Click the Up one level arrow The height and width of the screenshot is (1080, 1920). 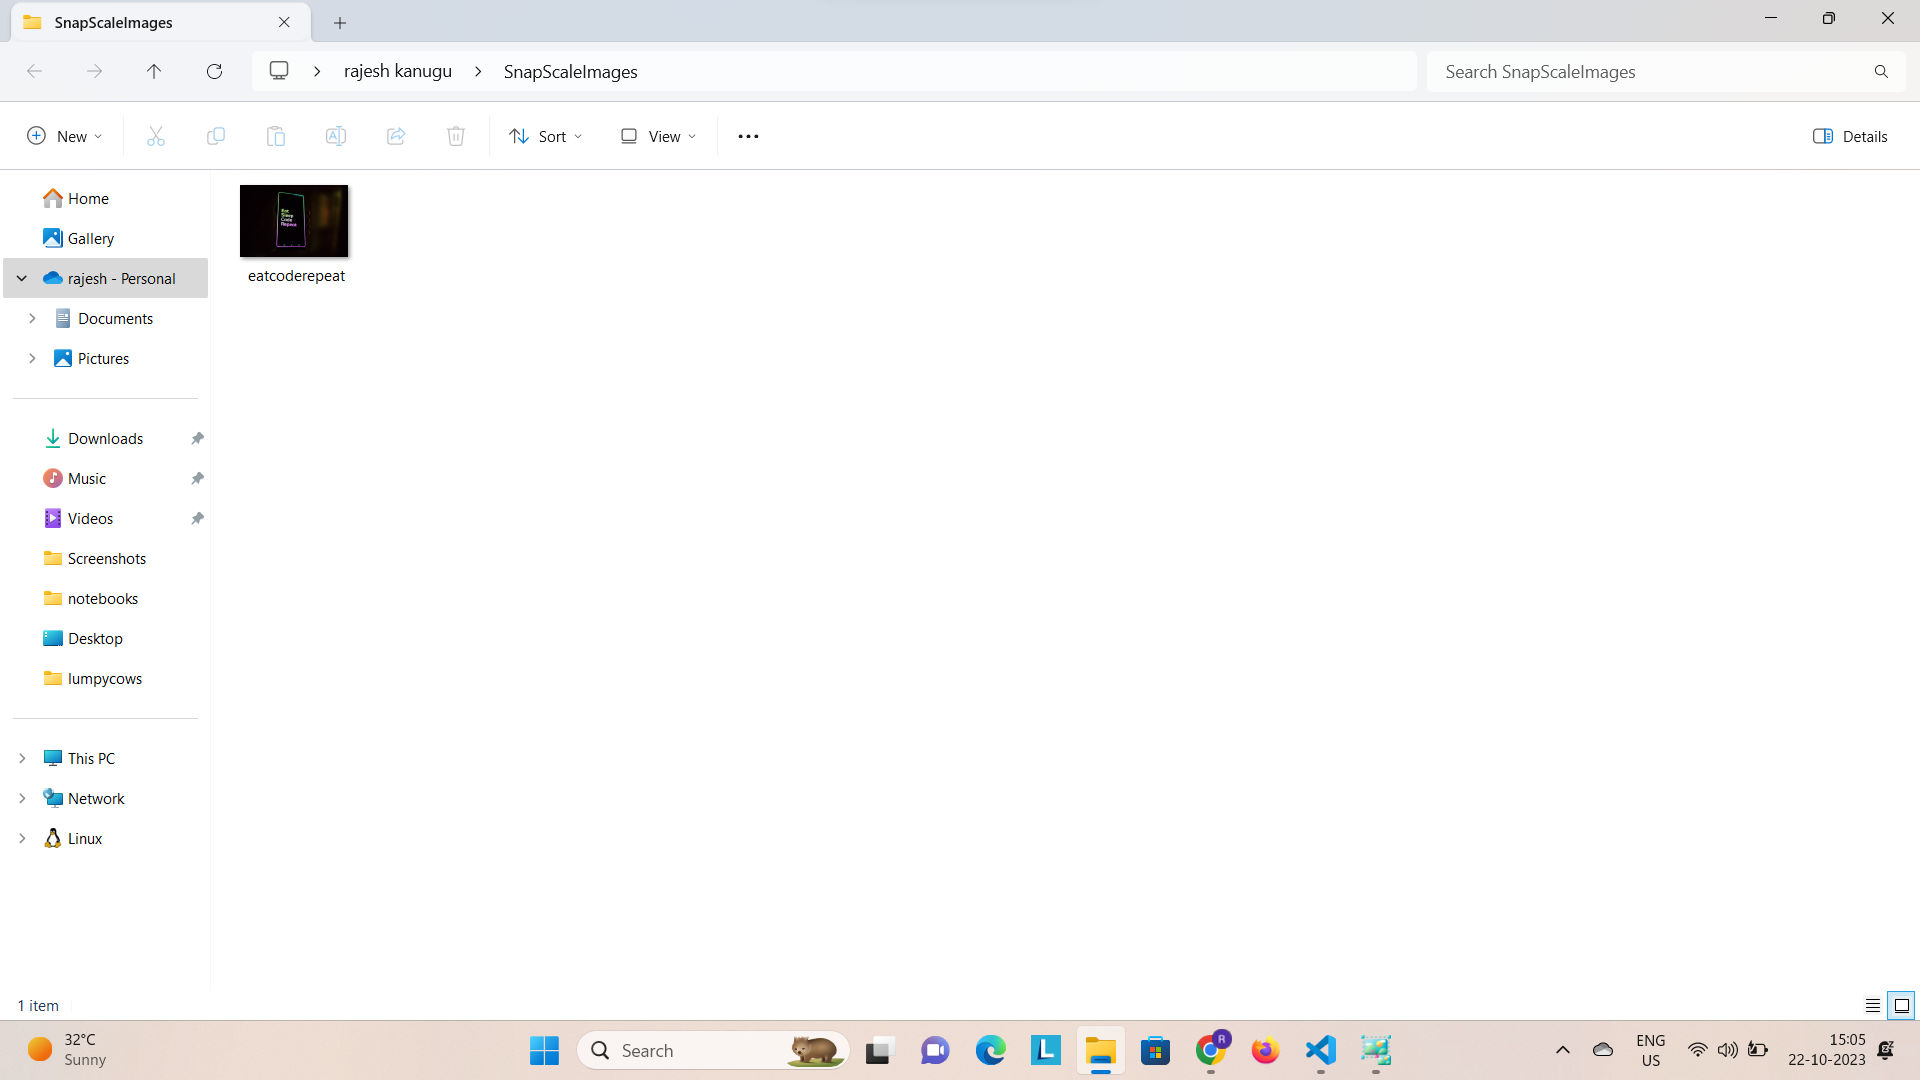click(x=154, y=71)
